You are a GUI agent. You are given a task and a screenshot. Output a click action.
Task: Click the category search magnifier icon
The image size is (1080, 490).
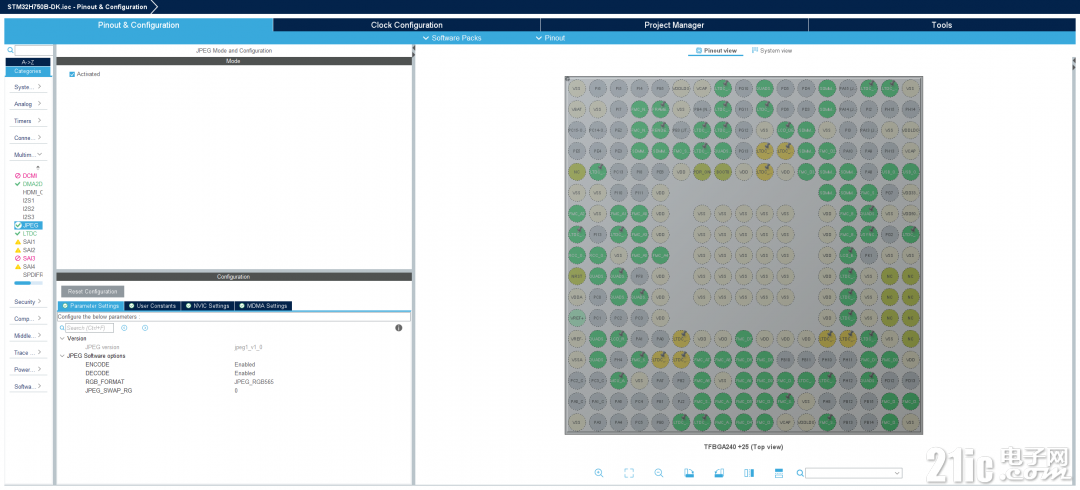click(10, 50)
